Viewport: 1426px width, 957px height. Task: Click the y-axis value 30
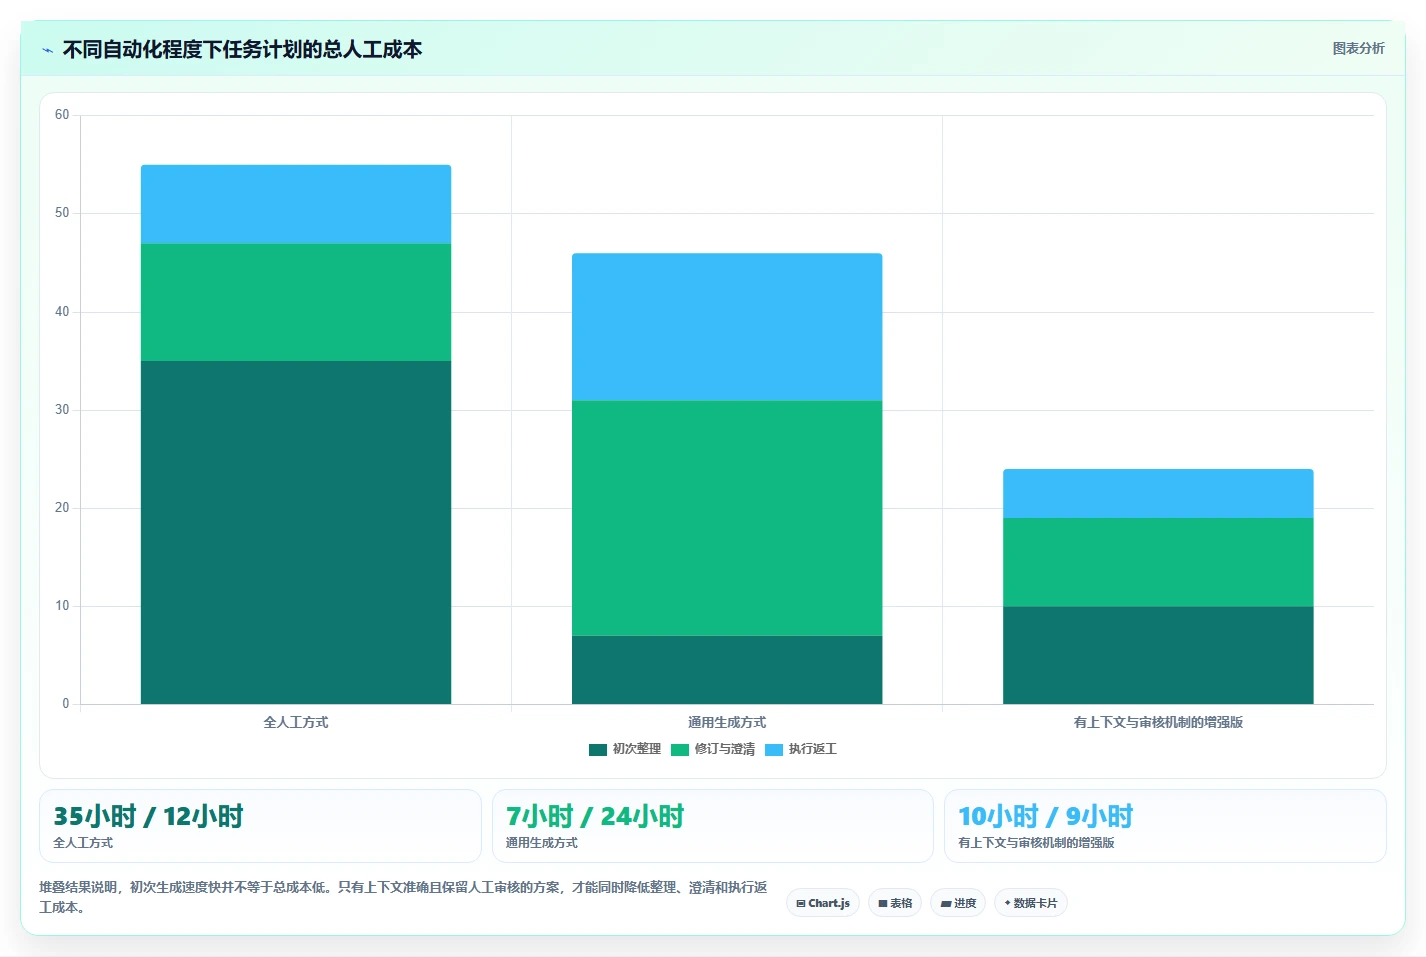click(x=62, y=410)
